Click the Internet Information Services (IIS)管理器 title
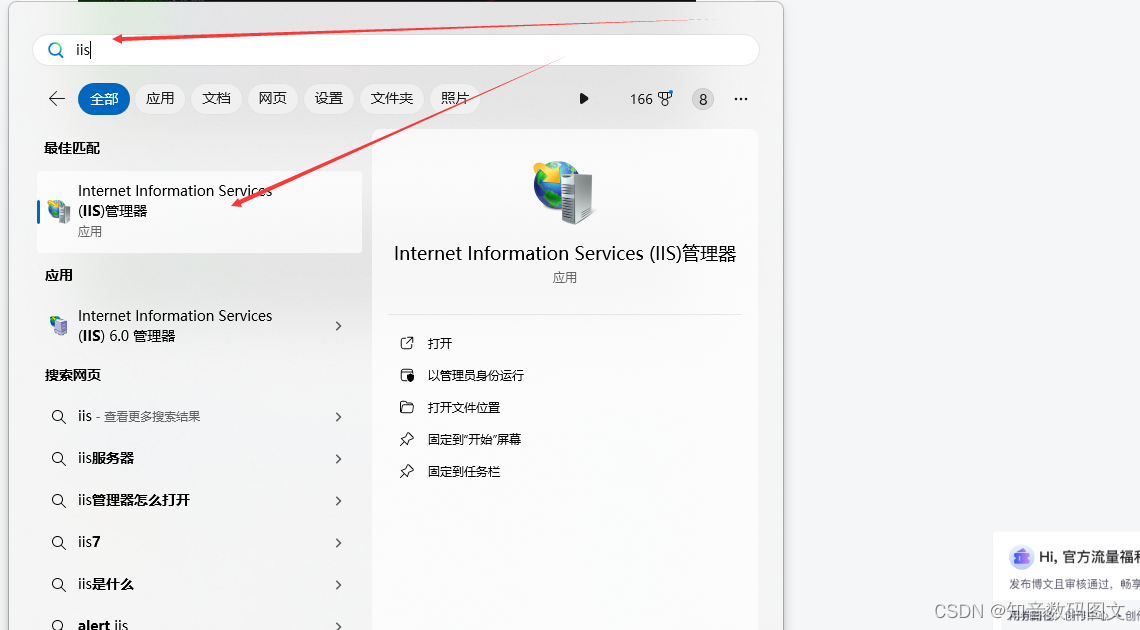The image size is (1140, 630). 565,254
